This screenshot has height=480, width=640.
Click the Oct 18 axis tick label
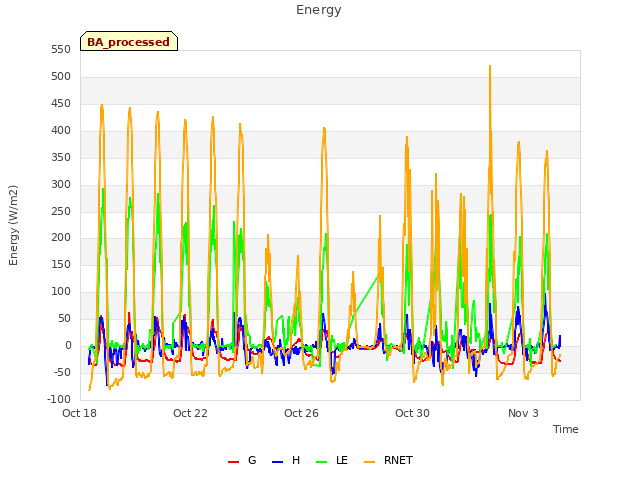(79, 413)
